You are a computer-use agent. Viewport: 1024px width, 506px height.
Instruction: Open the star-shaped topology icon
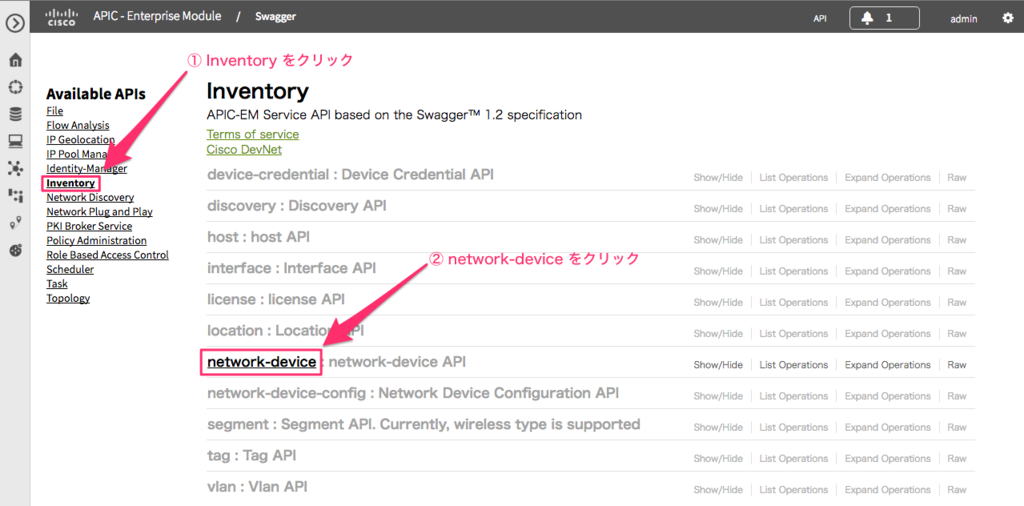(x=16, y=168)
